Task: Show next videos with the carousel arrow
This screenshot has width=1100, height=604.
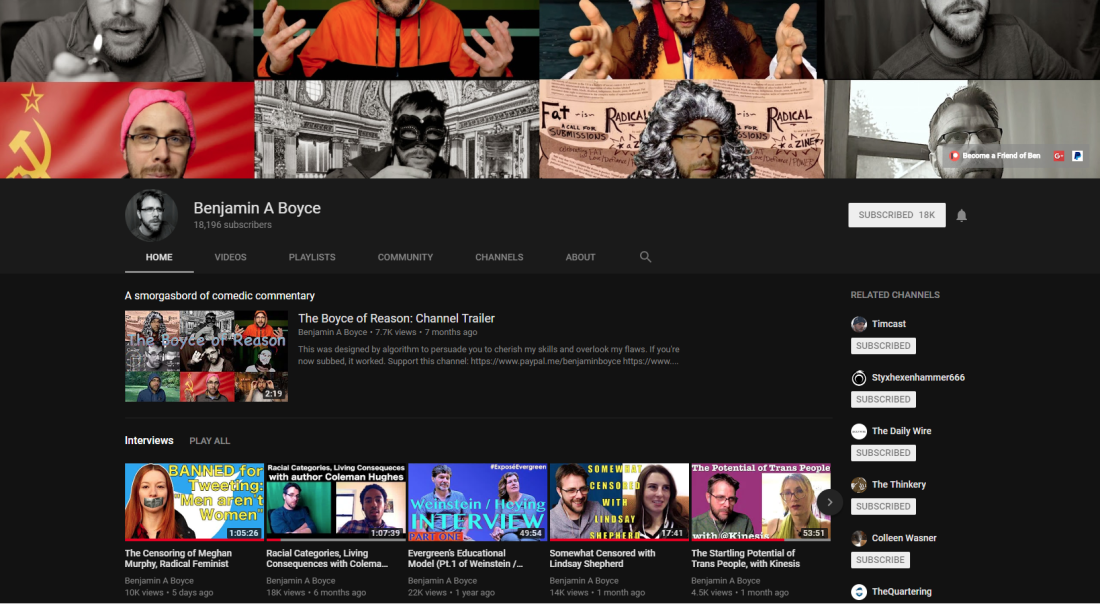Action: pyautogui.click(x=828, y=502)
